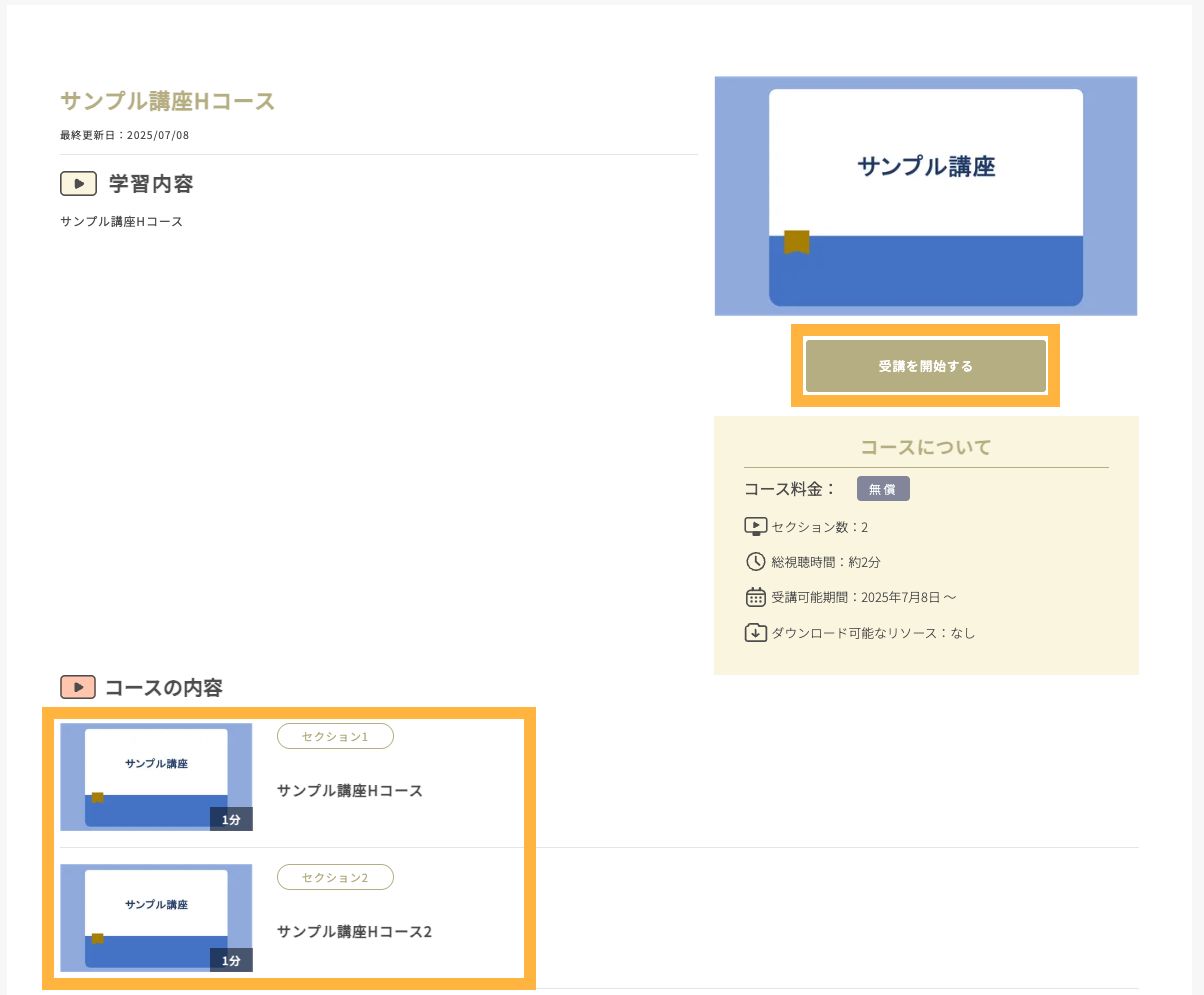Click the 受講を開始する button
1204x995 pixels.
tap(925, 366)
